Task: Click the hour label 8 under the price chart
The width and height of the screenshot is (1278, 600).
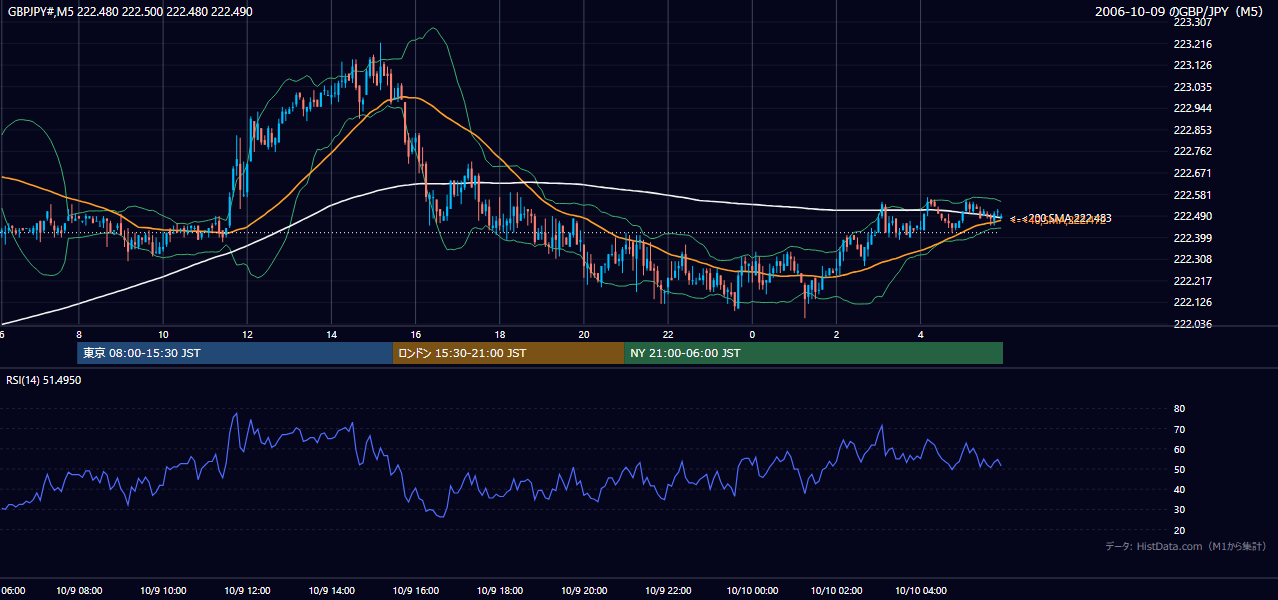Action: pos(79,334)
